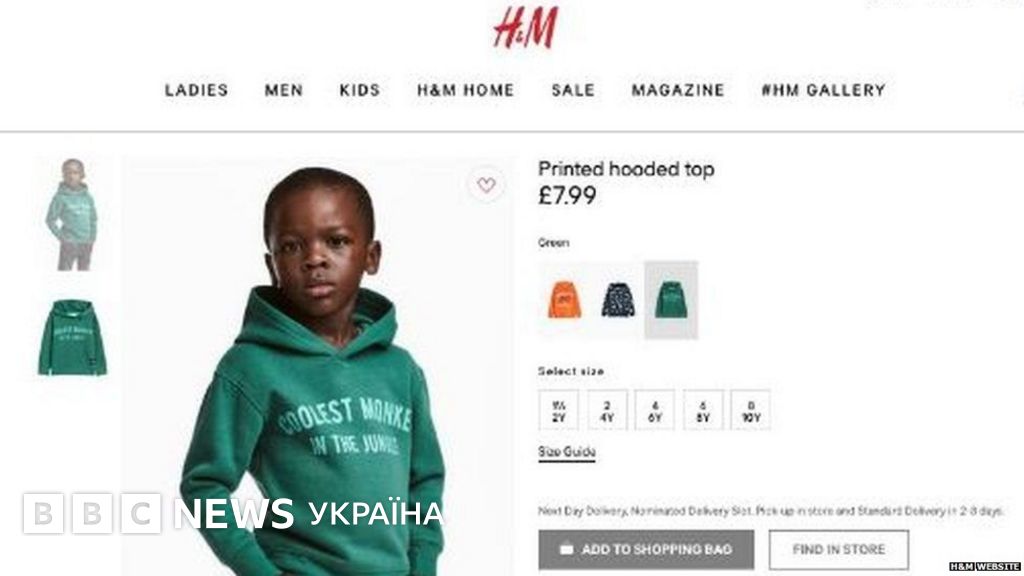Choose the size option ending in 6Y
Screen dimensions: 1024x576
[x=654, y=410]
